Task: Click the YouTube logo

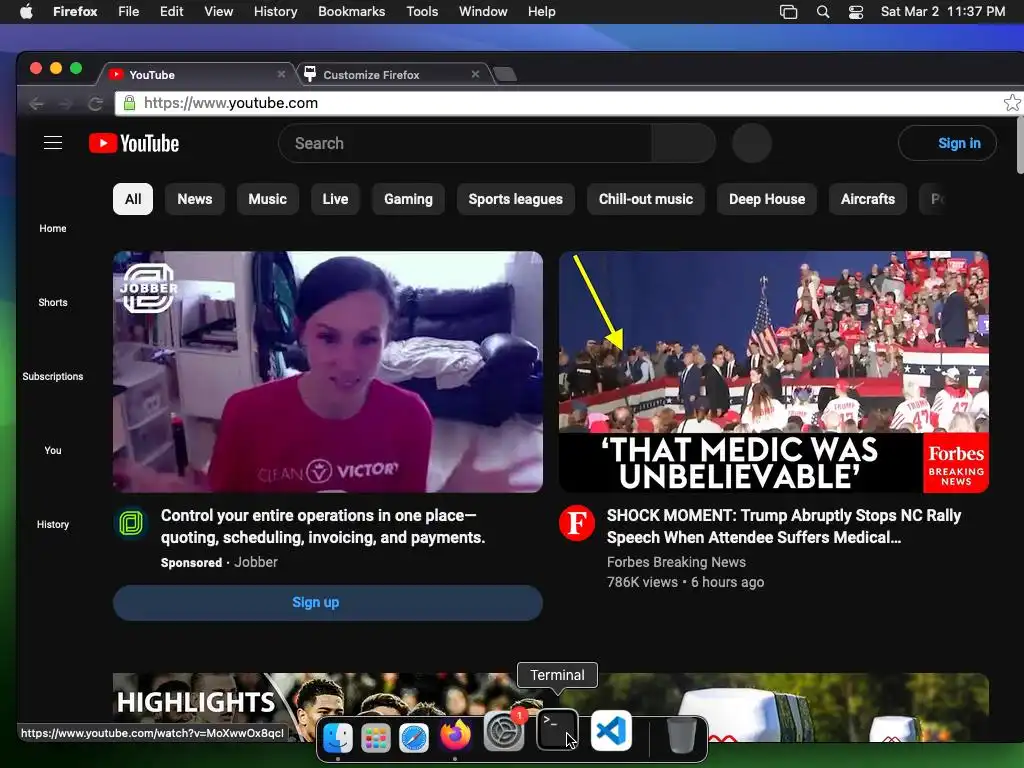Action: point(134,143)
